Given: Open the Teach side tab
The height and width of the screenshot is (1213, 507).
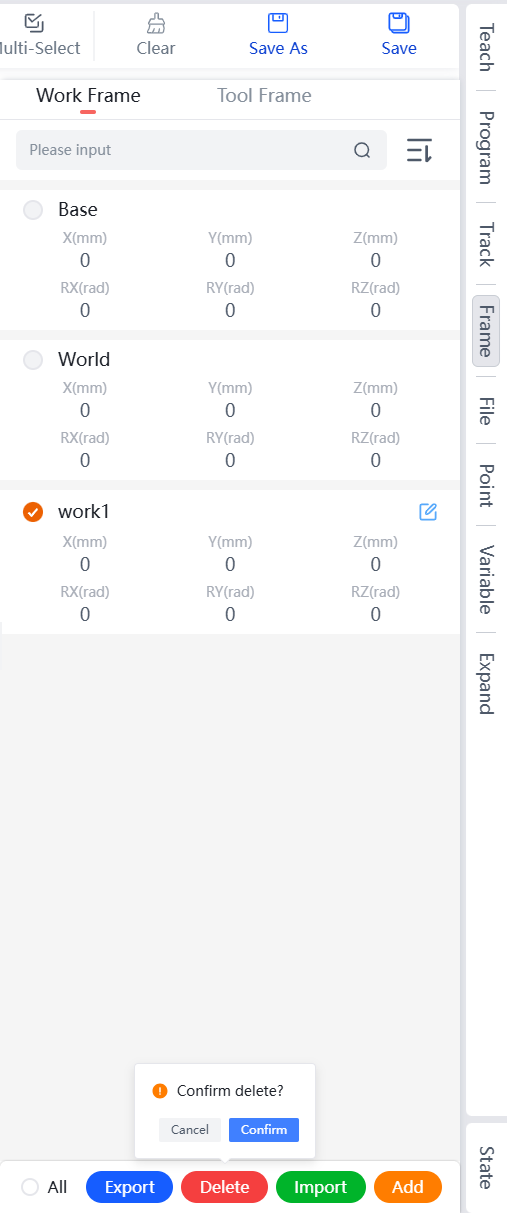Looking at the screenshot, I should 485,47.
